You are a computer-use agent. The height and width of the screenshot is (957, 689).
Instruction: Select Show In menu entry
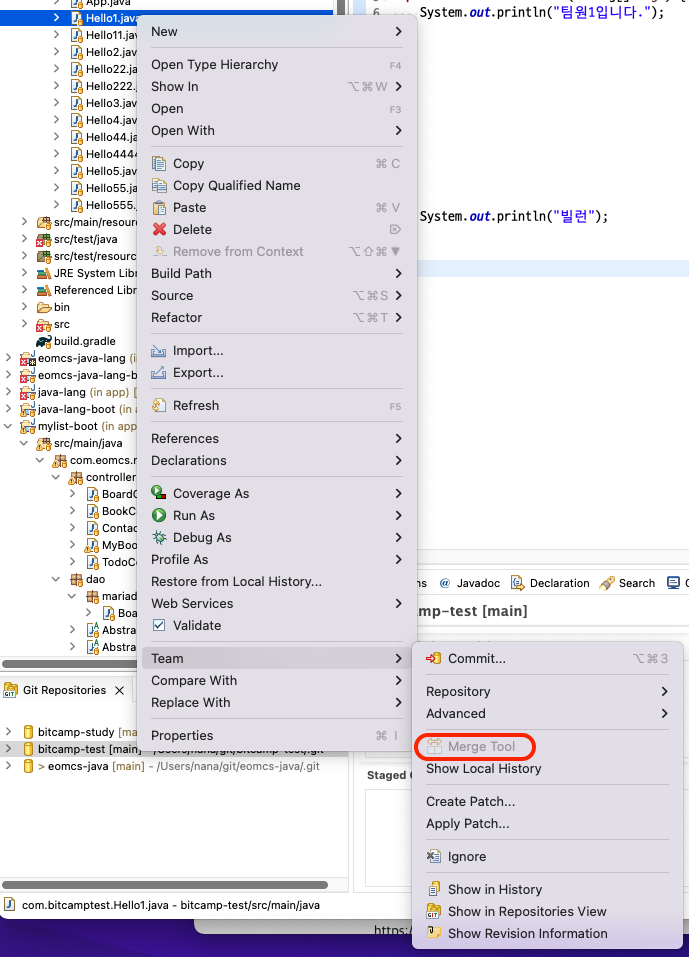(277, 87)
